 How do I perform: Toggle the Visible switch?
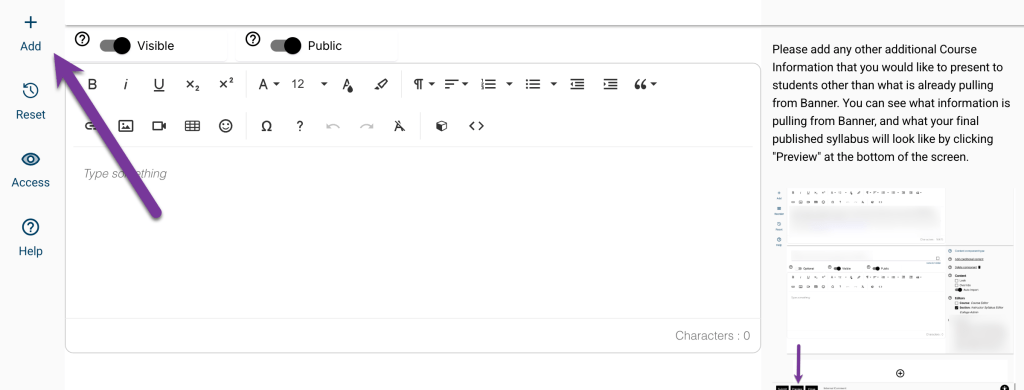click(x=115, y=46)
